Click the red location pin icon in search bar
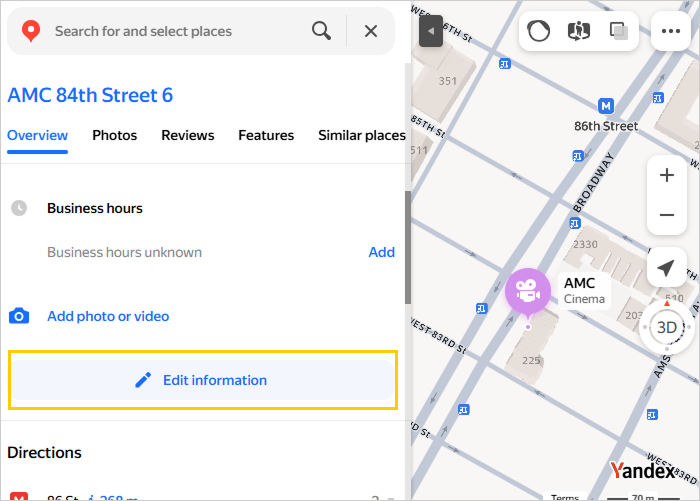The width and height of the screenshot is (700, 501). [31, 31]
